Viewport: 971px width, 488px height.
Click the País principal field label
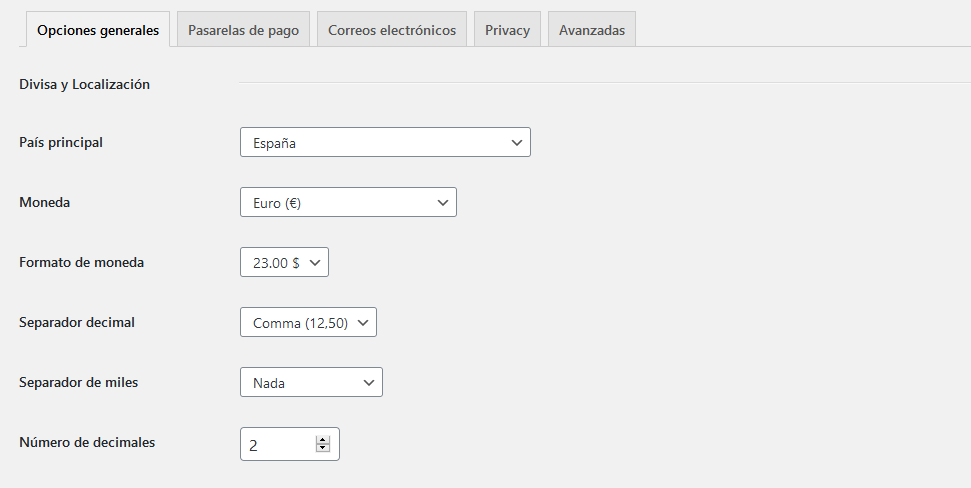pos(61,142)
